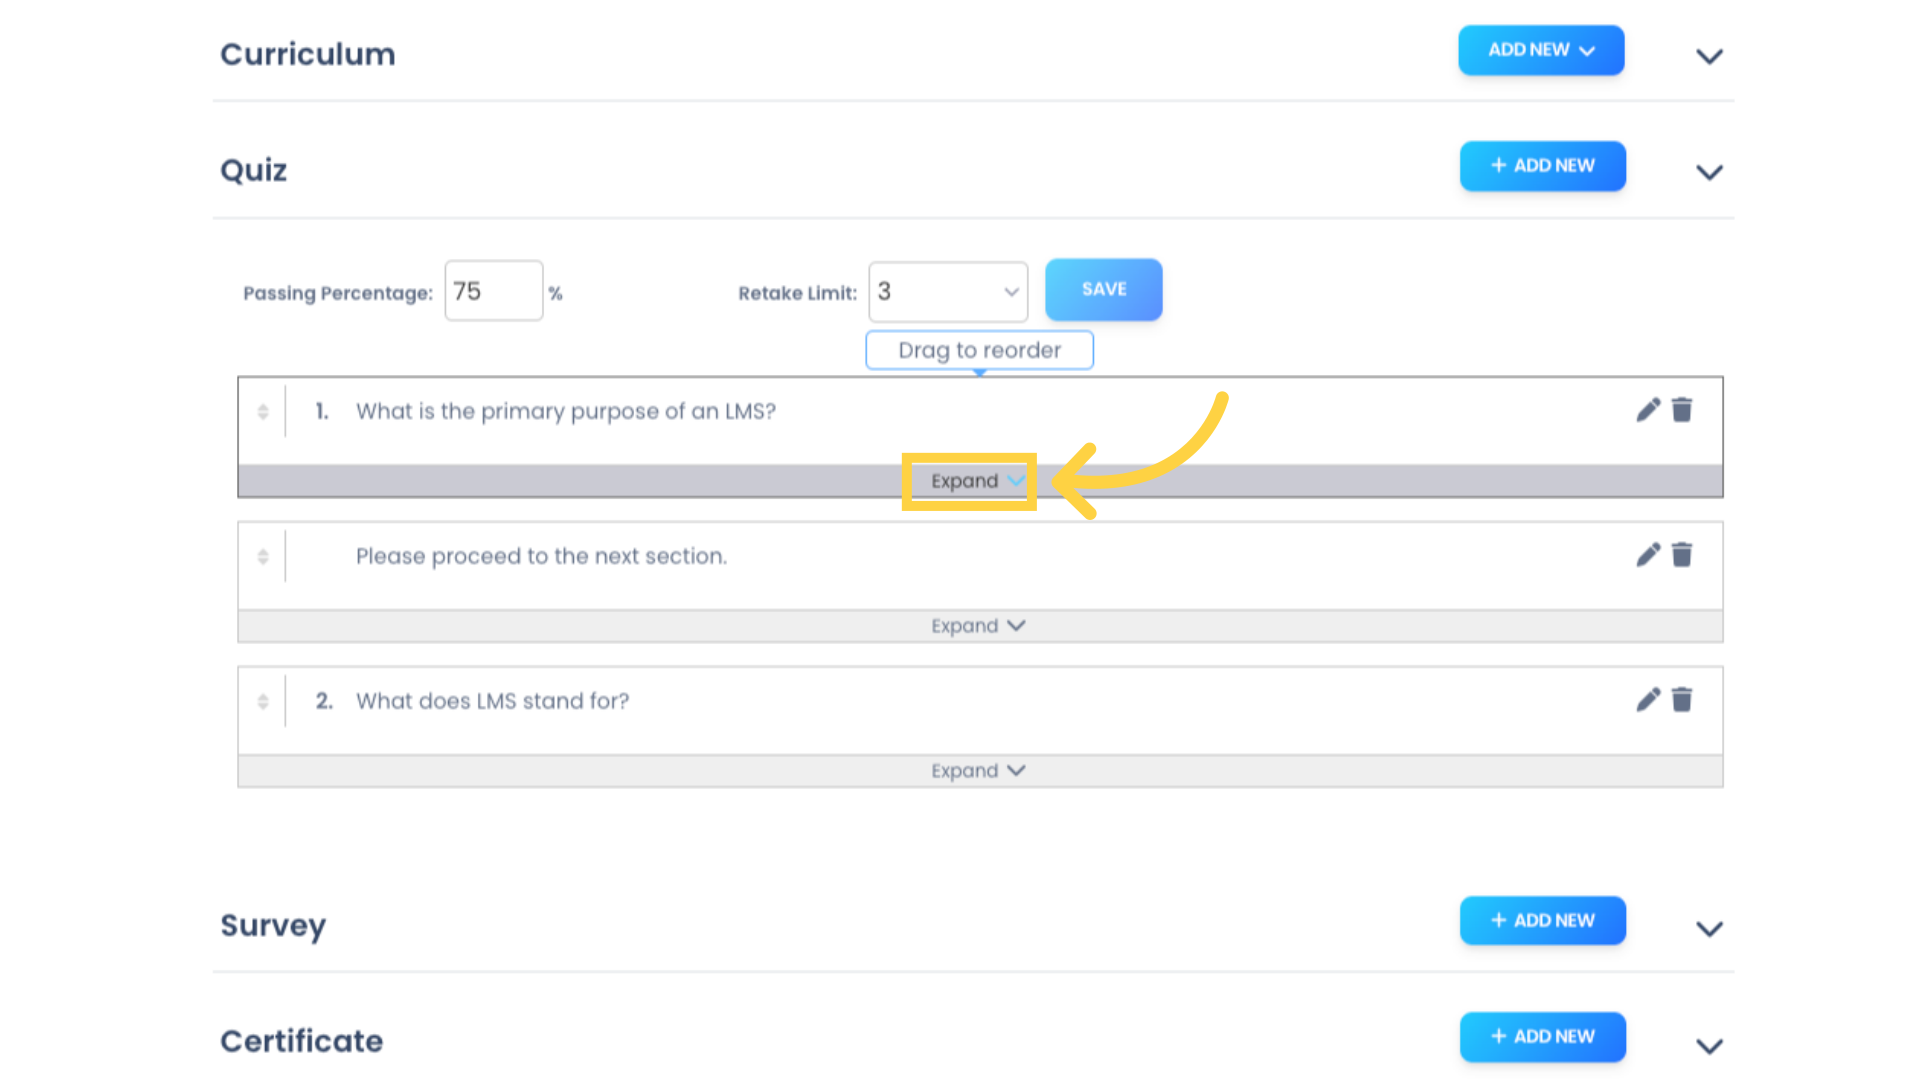Viewport: 1920px width, 1080px height.
Task: Open the Retake Limit dropdown
Action: pyautogui.click(x=947, y=289)
